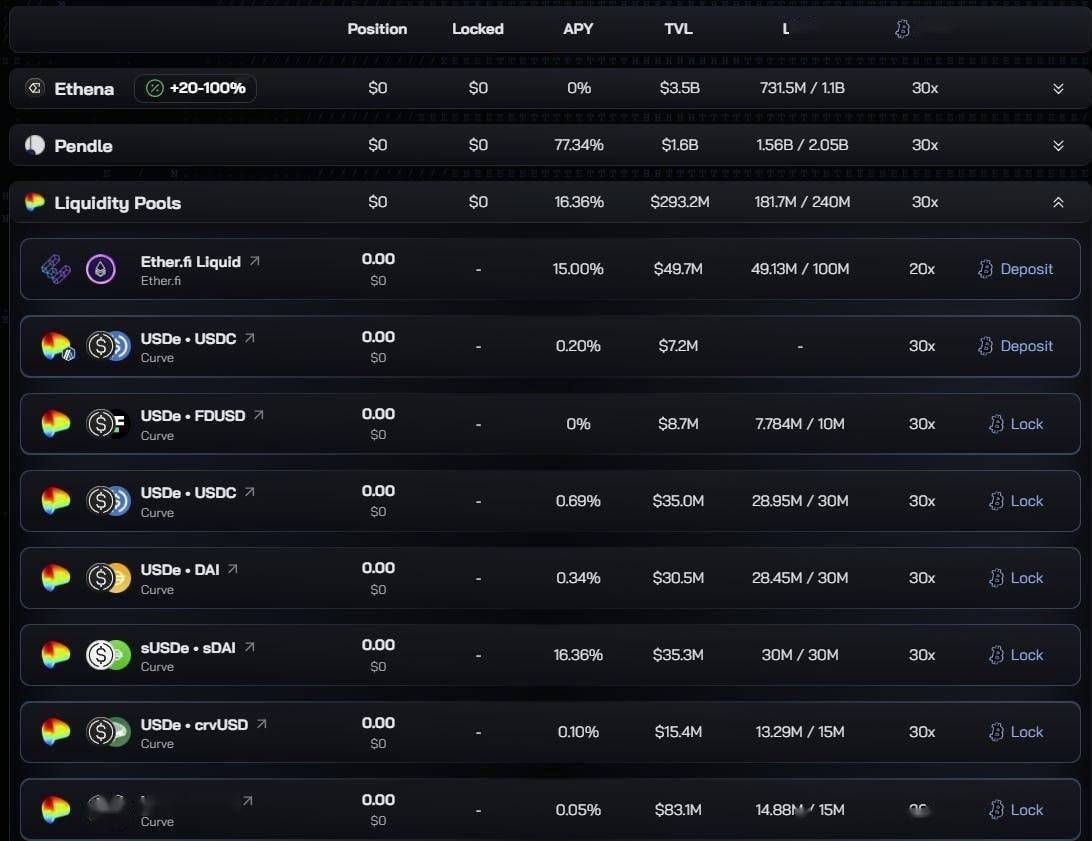Lock in the USDe • FDUSD pool
1092x841 pixels.
point(1016,424)
